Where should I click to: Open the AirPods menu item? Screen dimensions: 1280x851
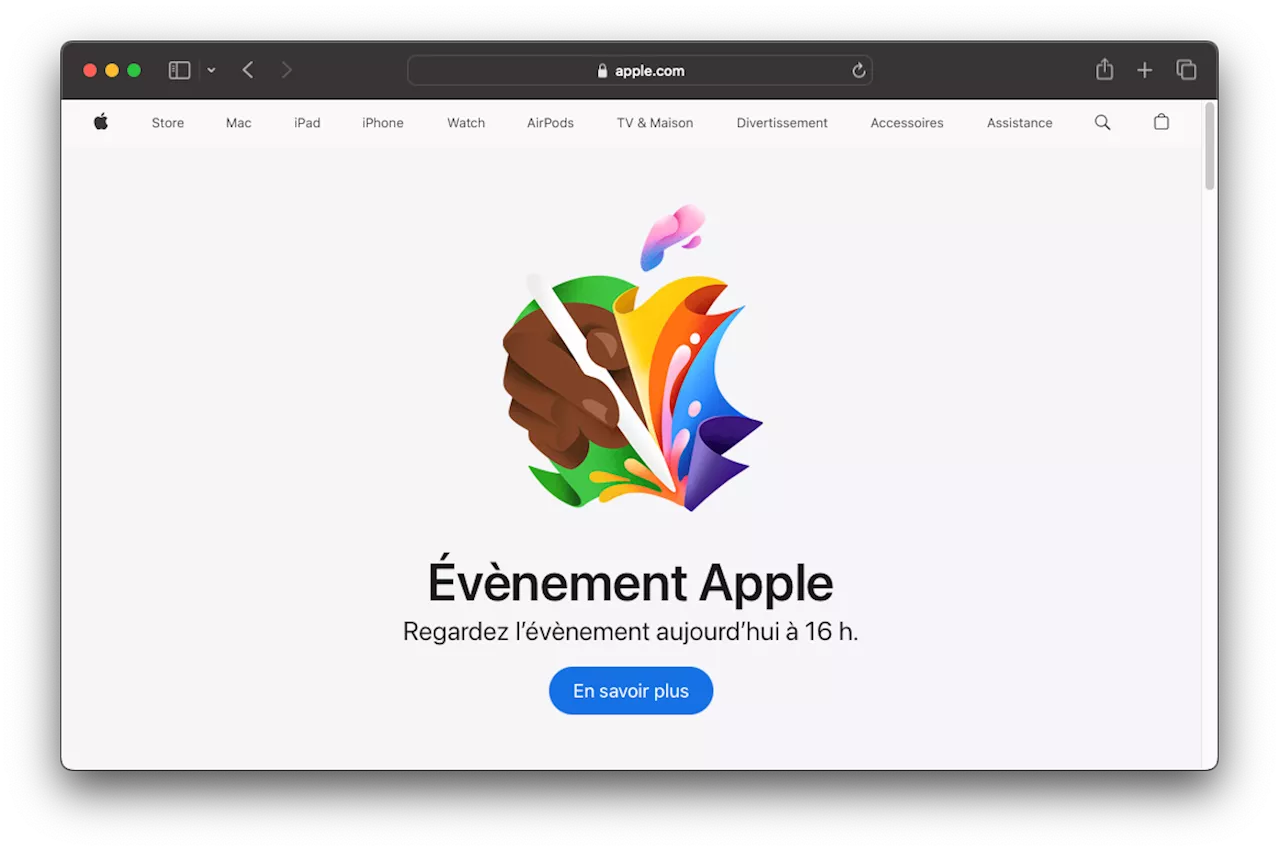pos(550,123)
